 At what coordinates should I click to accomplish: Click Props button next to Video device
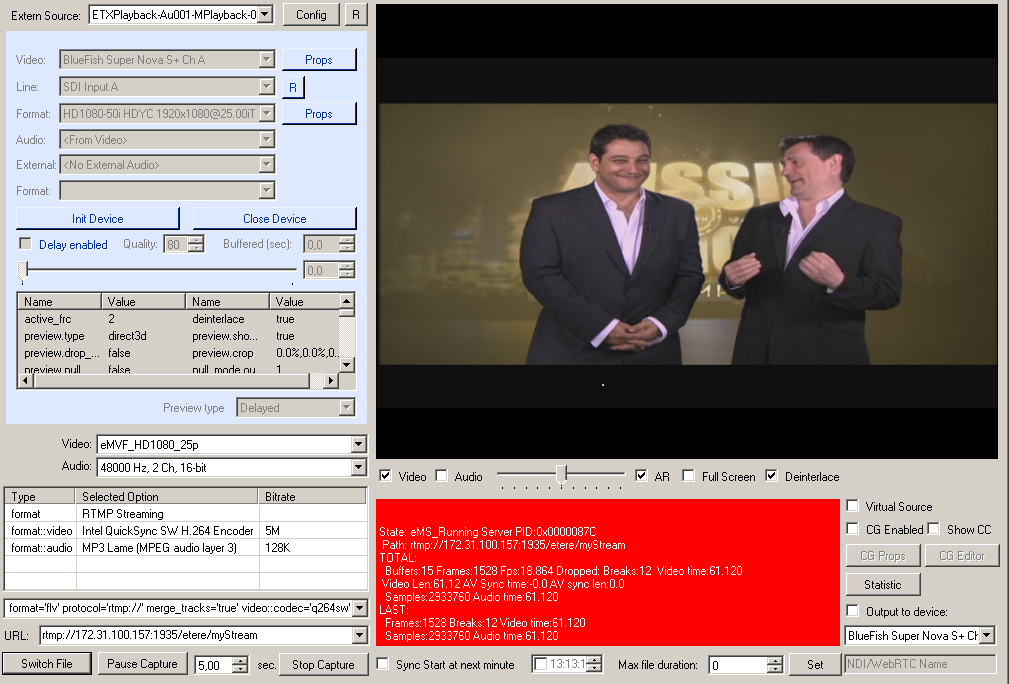[x=318, y=60]
